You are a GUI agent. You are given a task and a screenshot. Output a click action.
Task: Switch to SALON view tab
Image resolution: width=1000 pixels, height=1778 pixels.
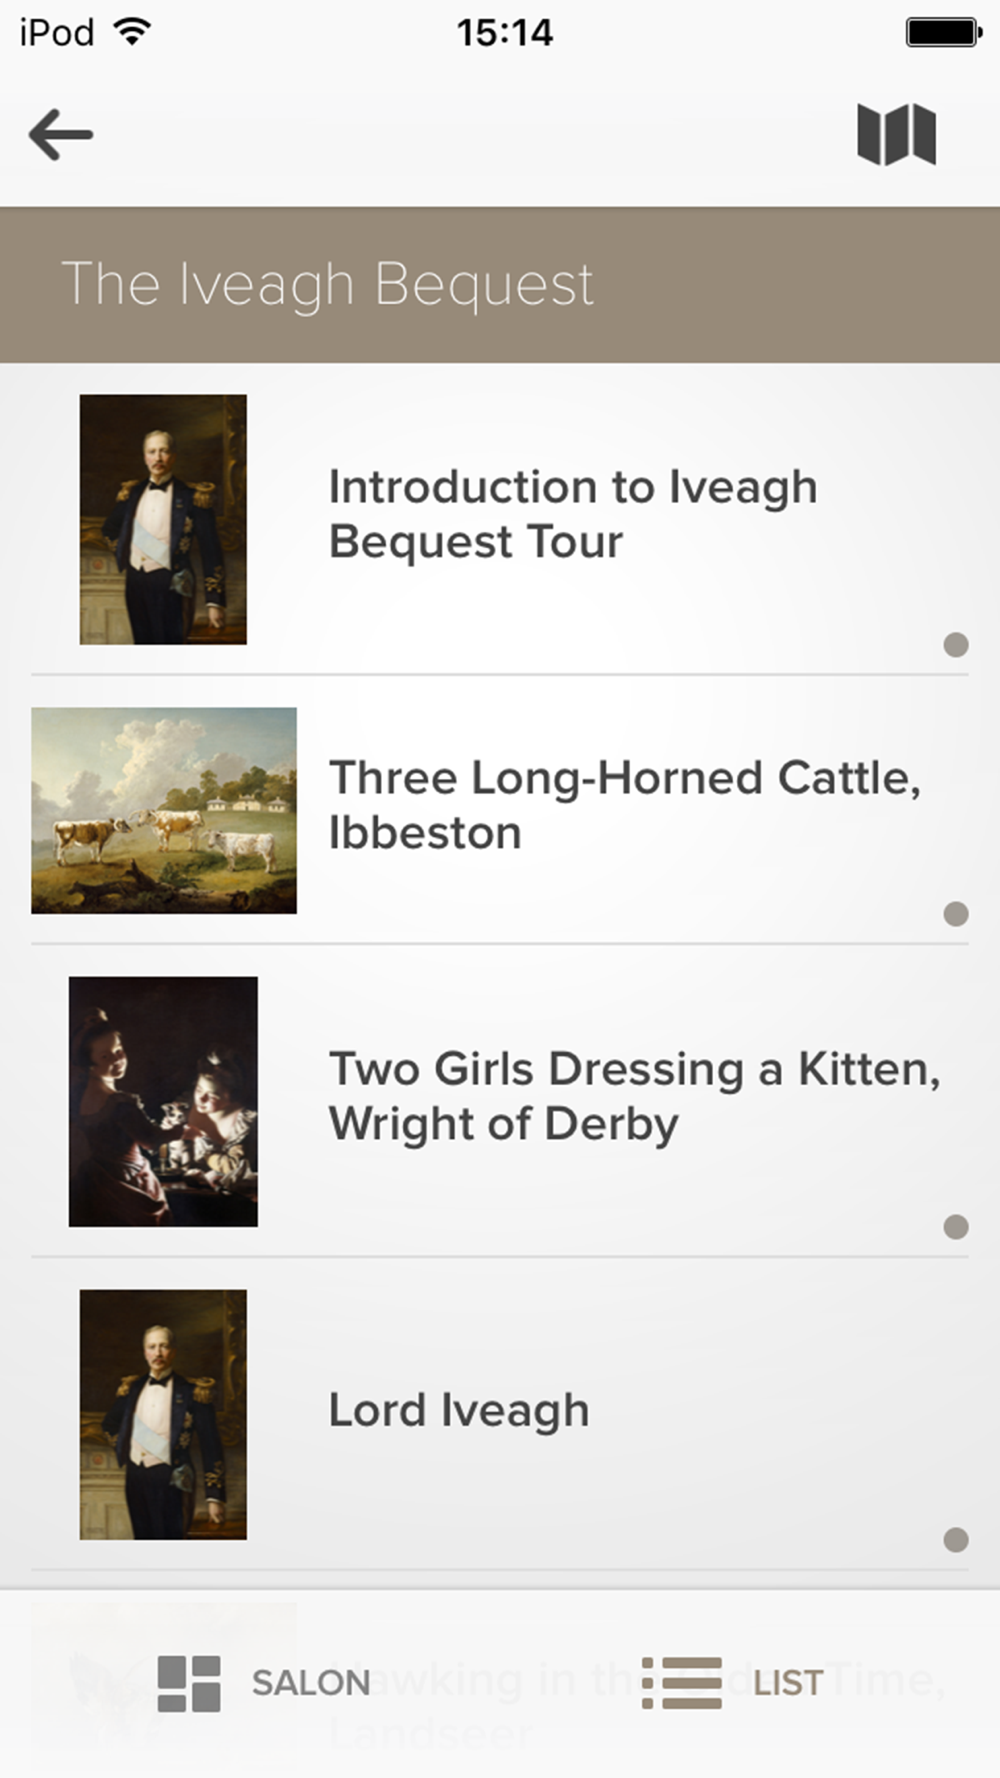(311, 1683)
